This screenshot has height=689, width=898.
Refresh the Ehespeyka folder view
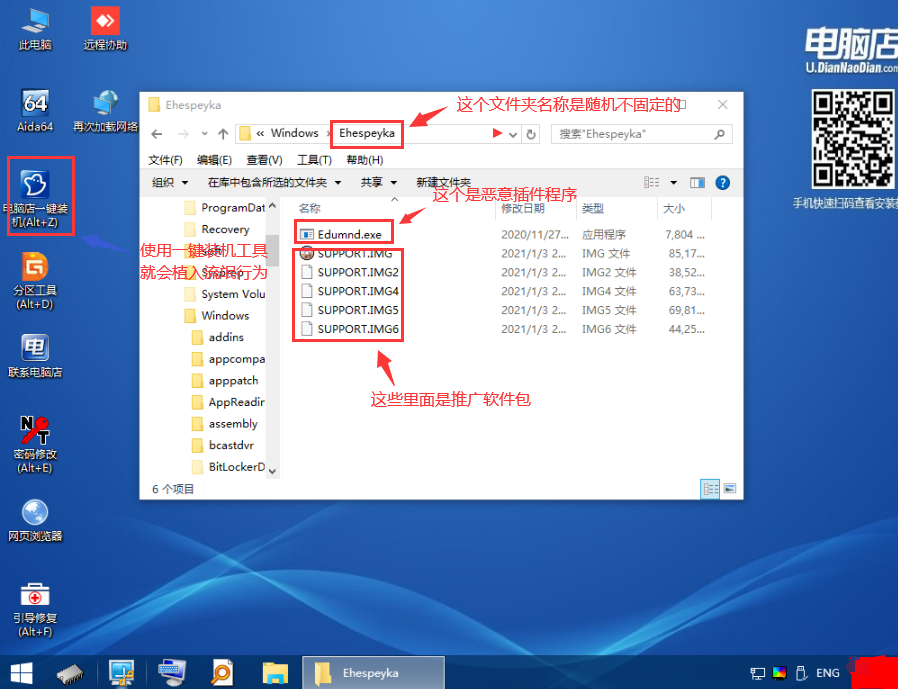pyautogui.click(x=531, y=135)
